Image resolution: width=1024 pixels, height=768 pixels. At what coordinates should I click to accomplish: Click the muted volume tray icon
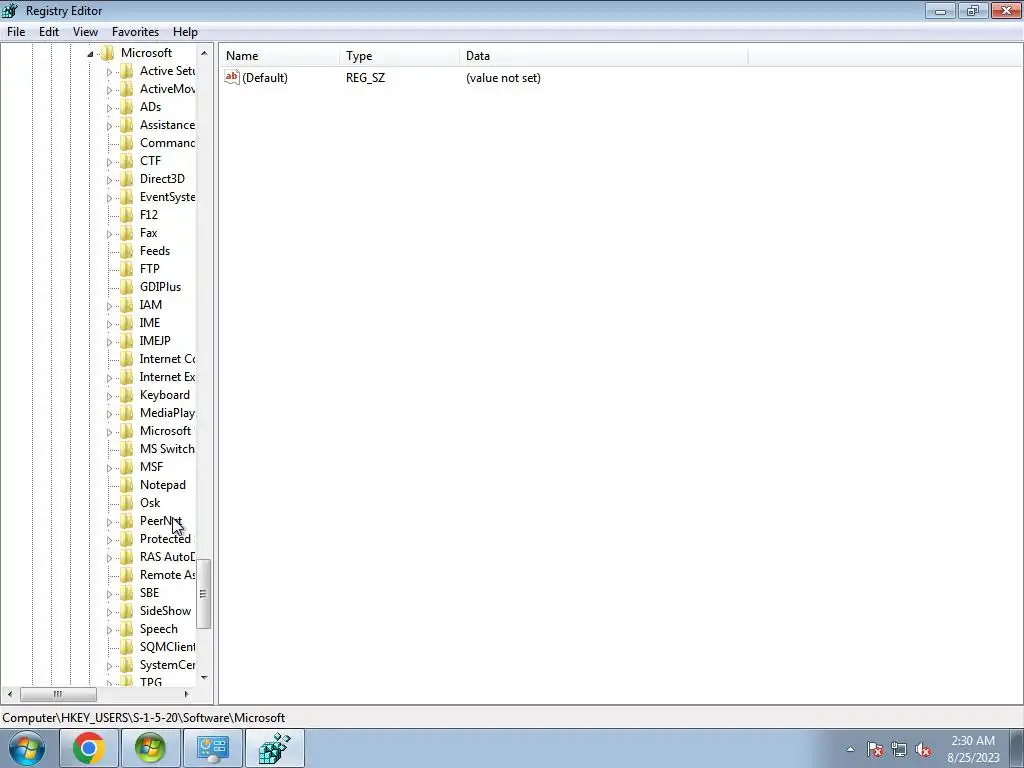coord(923,749)
